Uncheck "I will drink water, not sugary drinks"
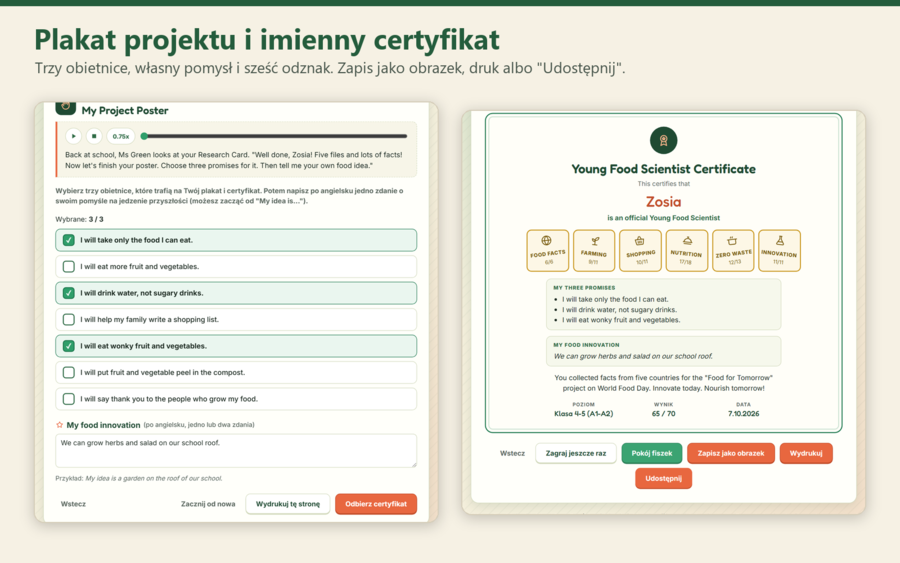This screenshot has width=900, height=563. click(x=236, y=293)
